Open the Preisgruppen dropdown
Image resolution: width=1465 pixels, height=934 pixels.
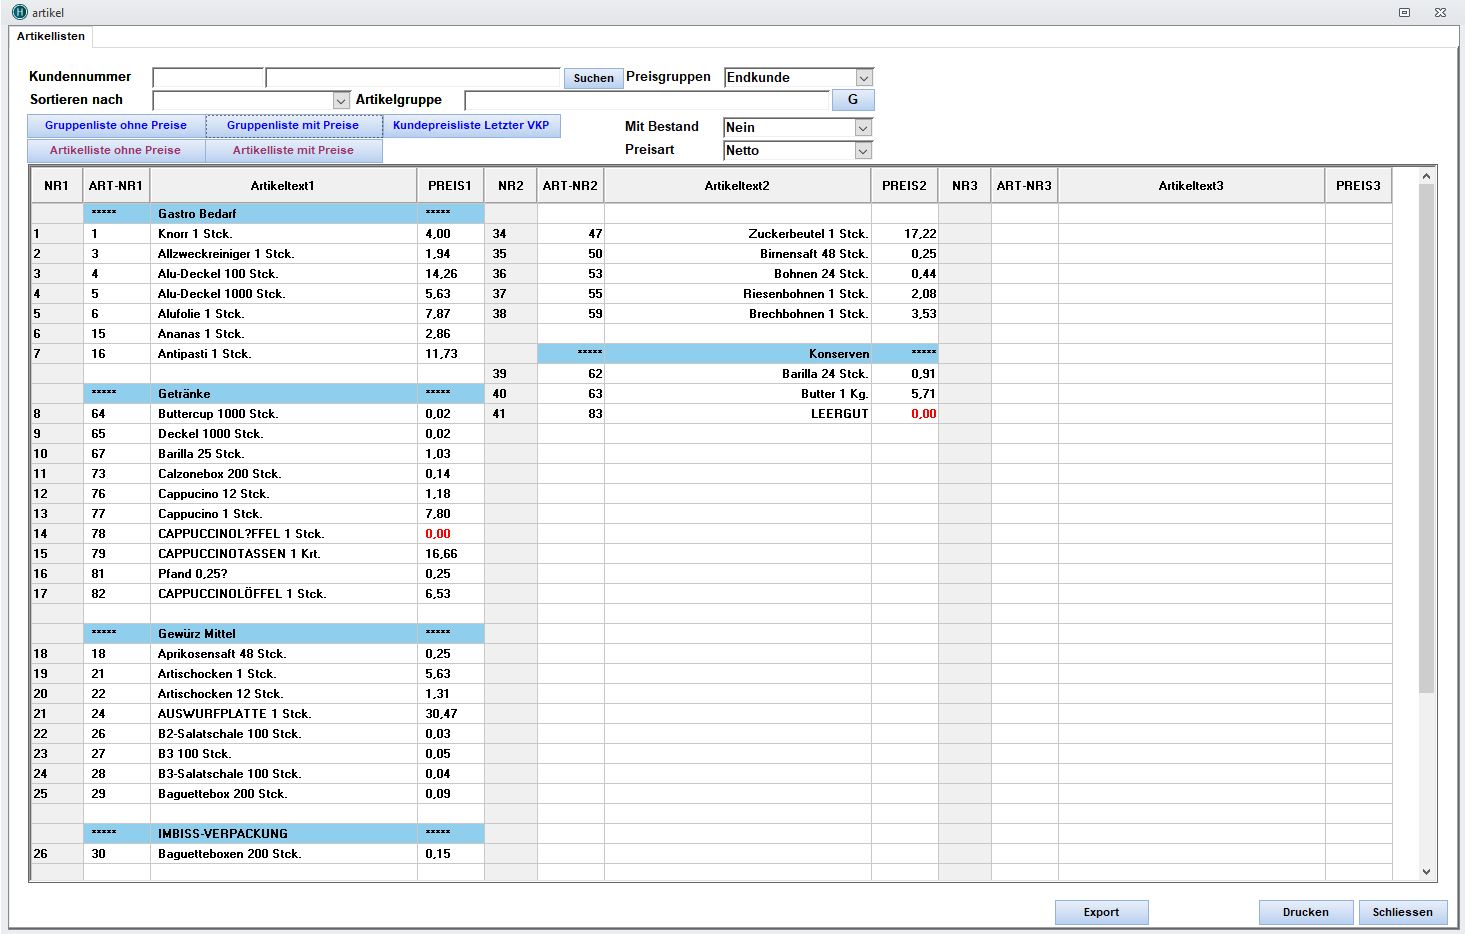pos(864,78)
